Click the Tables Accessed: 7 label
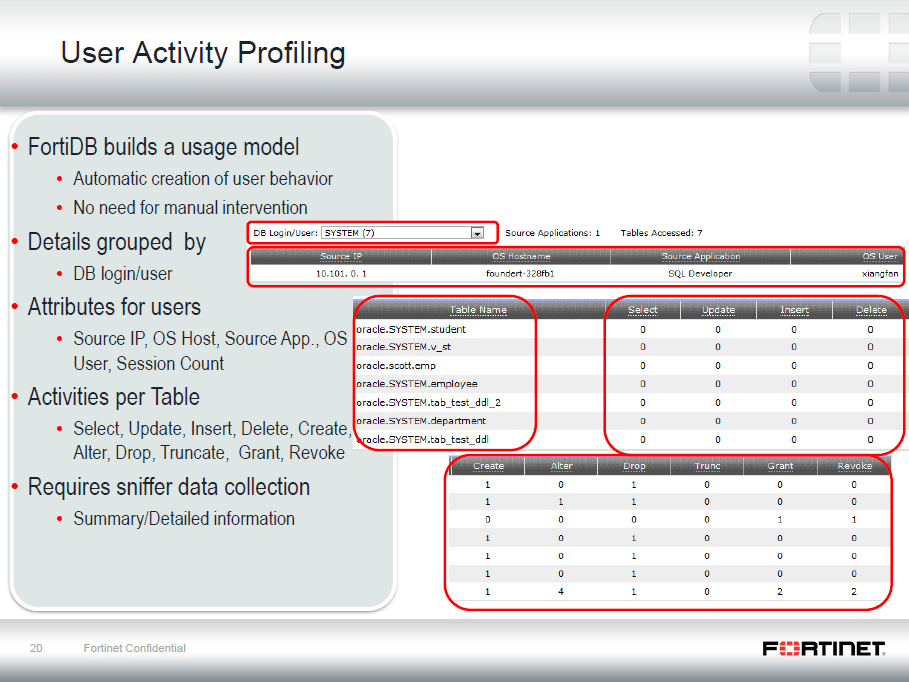The height and width of the screenshot is (682, 909). (x=661, y=233)
